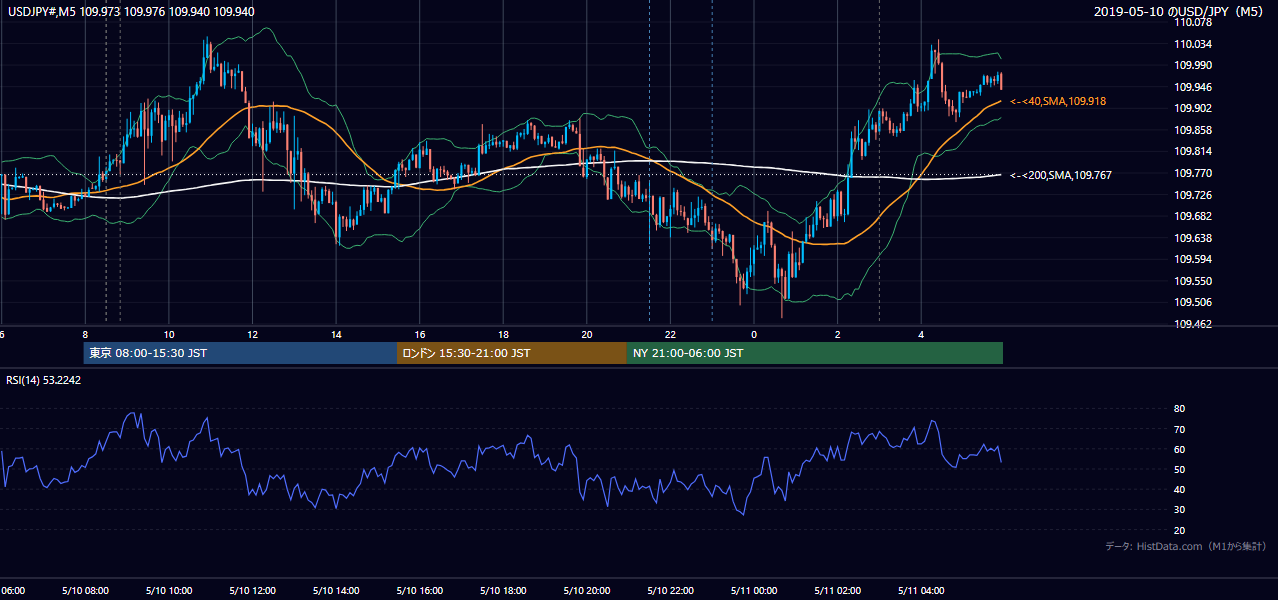Click the 5/10 14:00 bottom time label

336,591
